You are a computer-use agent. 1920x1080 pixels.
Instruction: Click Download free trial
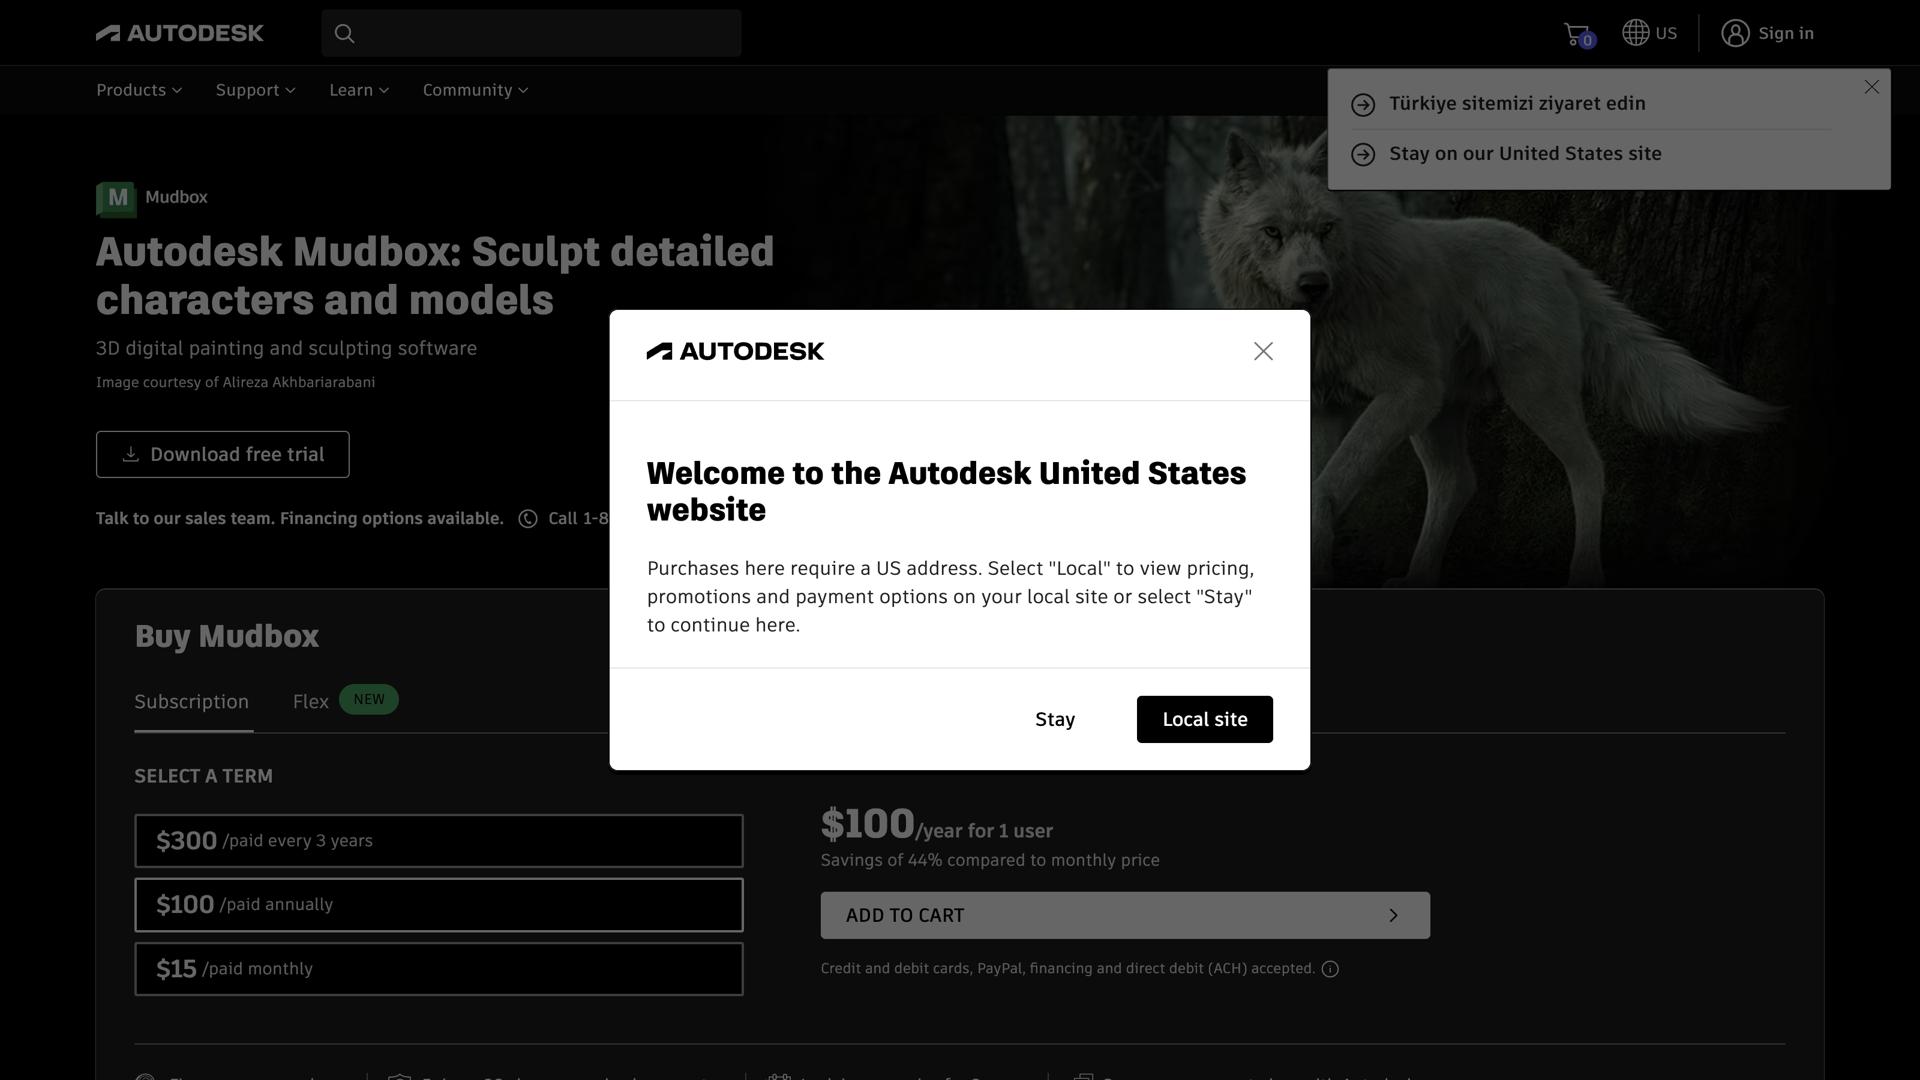(222, 454)
